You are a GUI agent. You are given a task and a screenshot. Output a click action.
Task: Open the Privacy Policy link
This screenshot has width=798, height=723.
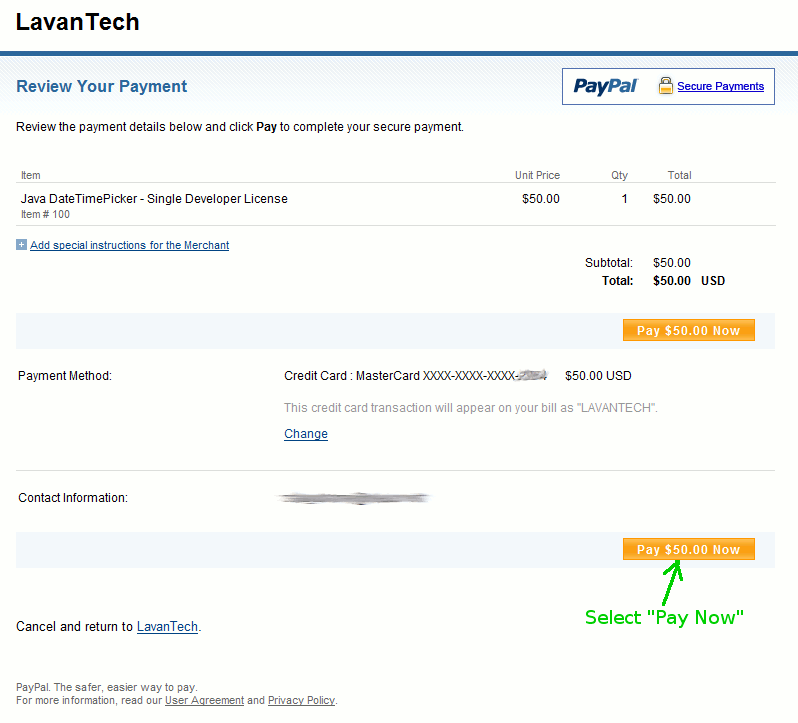[x=301, y=700]
